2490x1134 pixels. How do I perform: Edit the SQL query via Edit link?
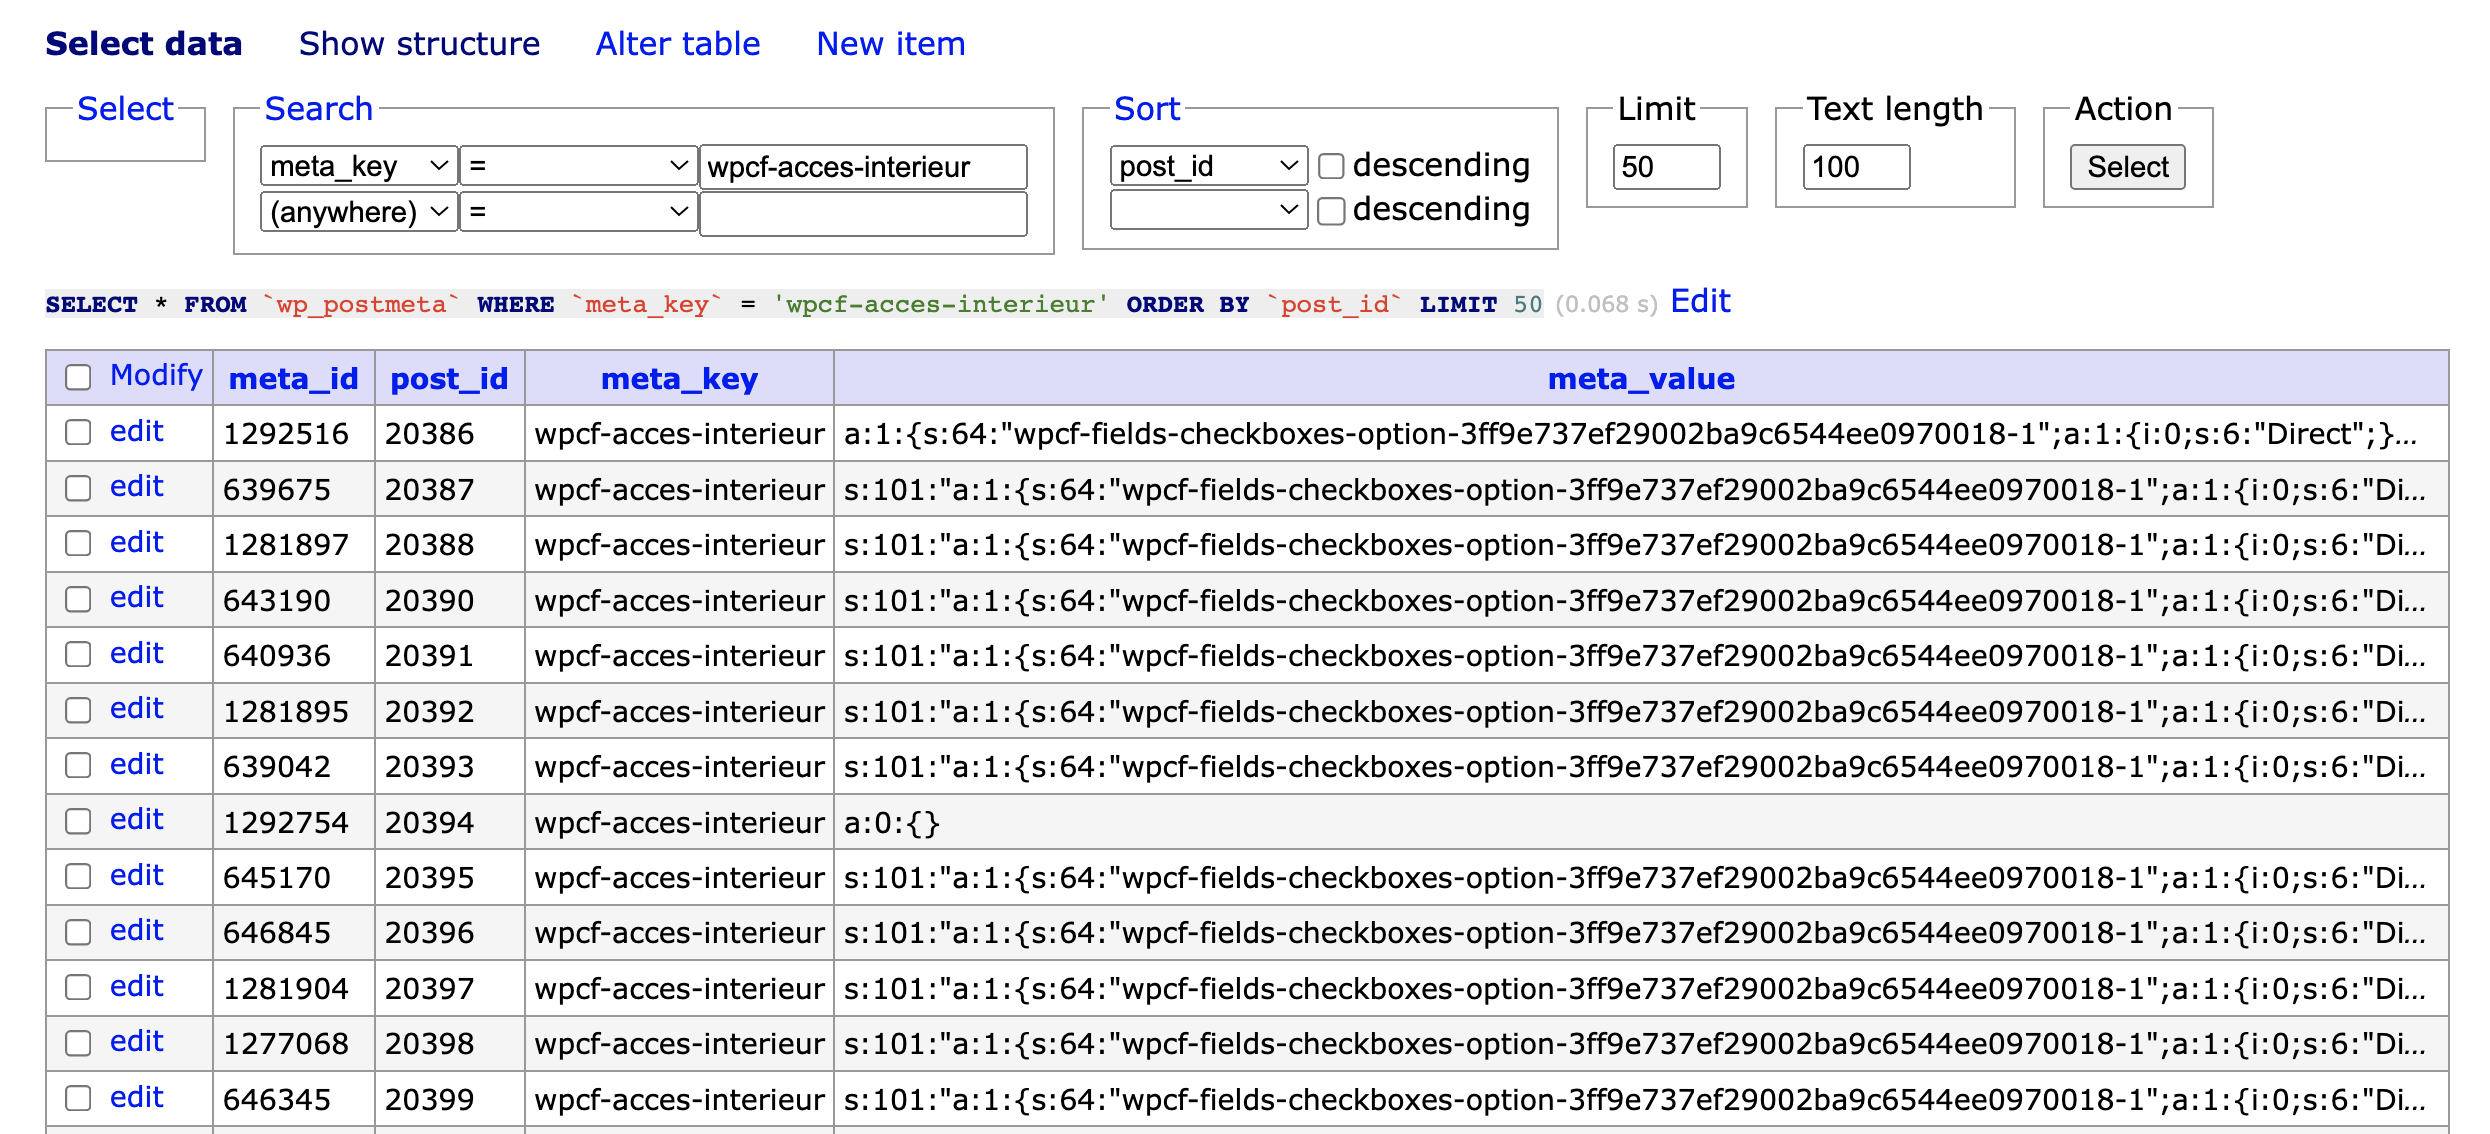pyautogui.click(x=1700, y=302)
